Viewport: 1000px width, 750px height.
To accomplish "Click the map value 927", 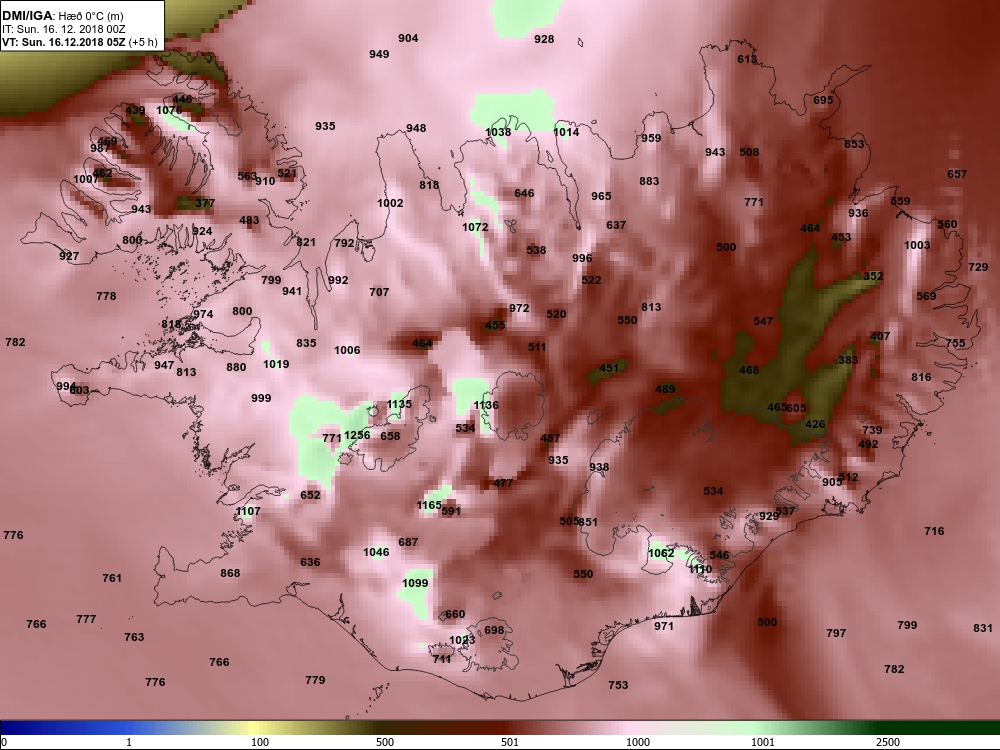I will coord(69,256).
